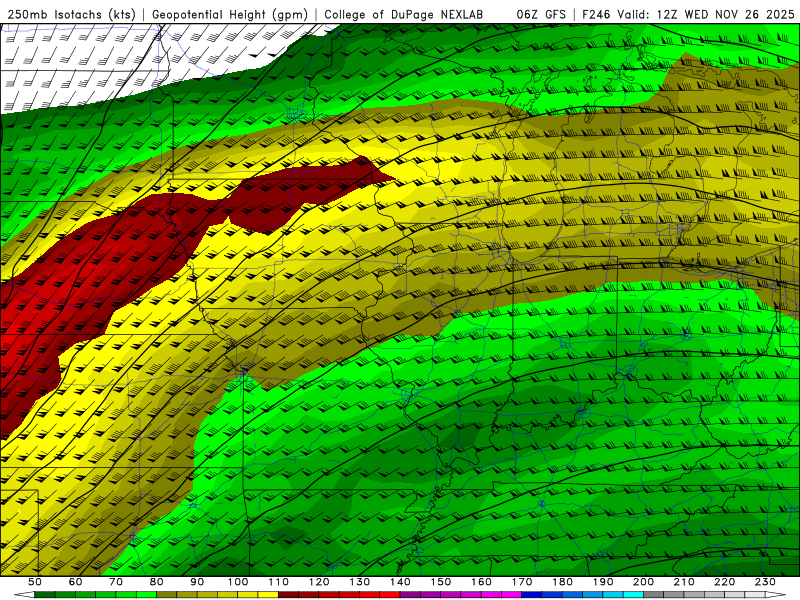Click the '120' value on the color scale

(x=319, y=582)
